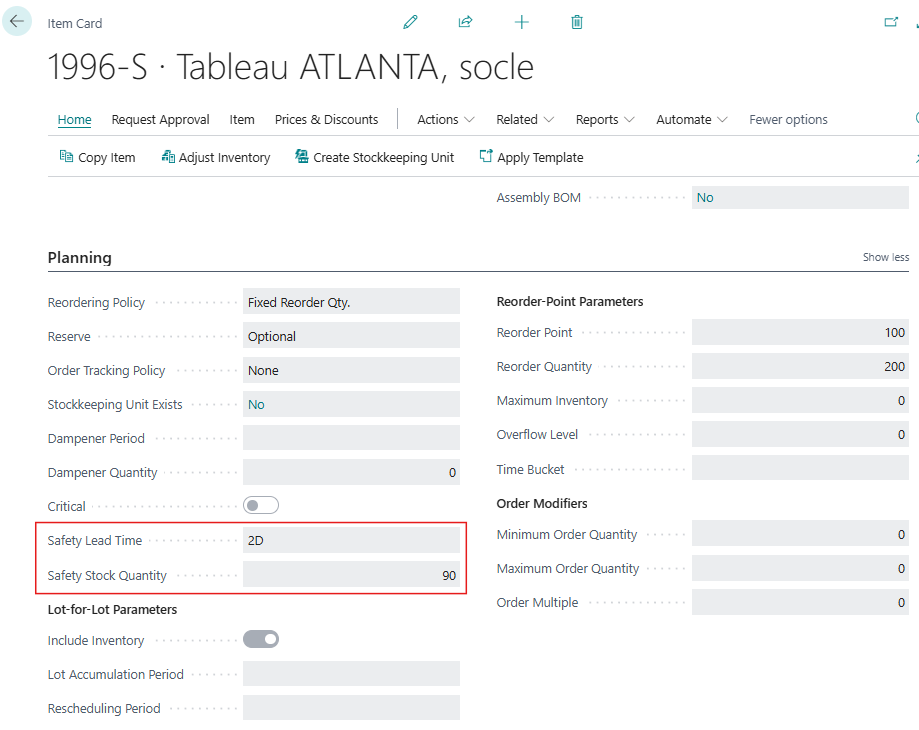Click Minimum Order Quantity field
Viewport: 919px width, 730px height.
pyautogui.click(x=800, y=534)
